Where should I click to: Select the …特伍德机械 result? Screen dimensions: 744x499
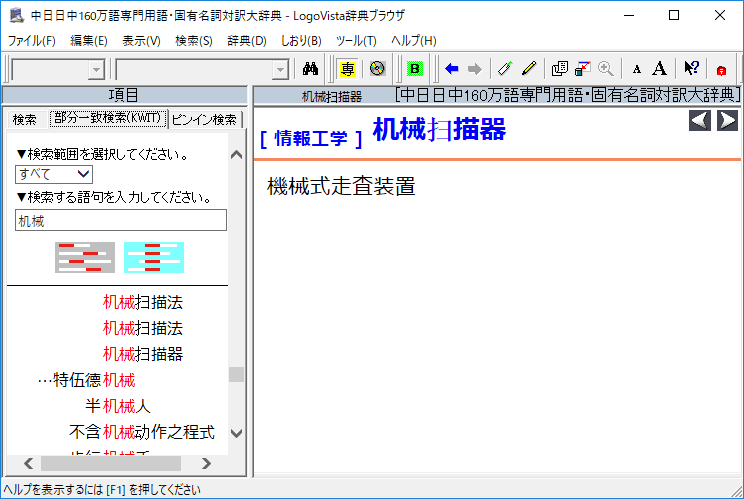click(x=87, y=380)
